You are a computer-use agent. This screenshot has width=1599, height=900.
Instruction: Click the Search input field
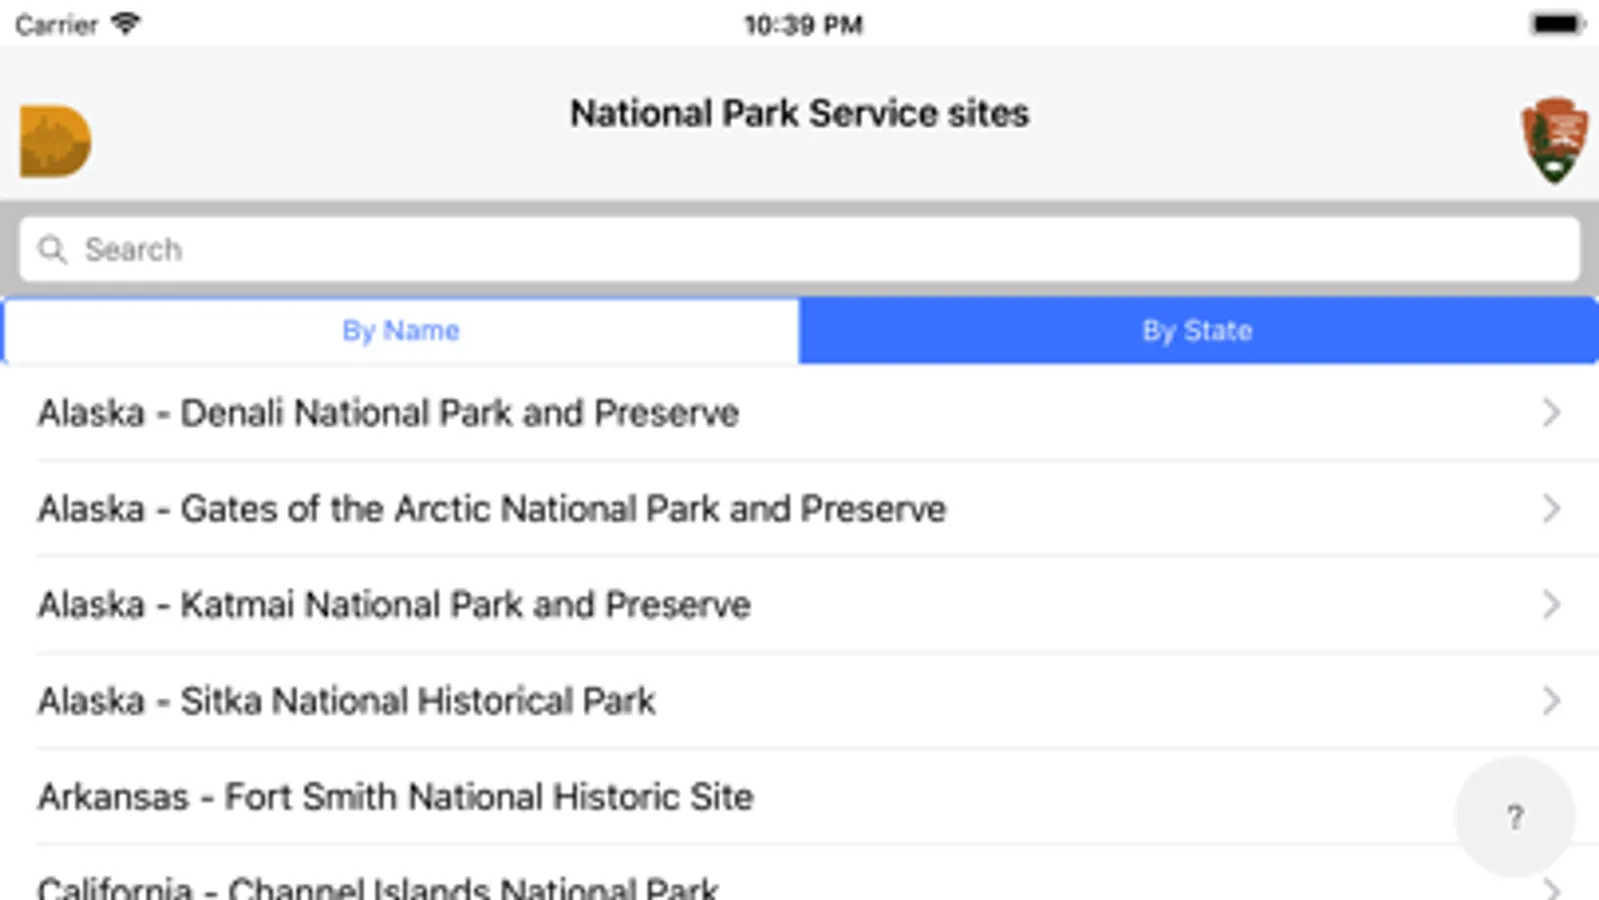799,249
